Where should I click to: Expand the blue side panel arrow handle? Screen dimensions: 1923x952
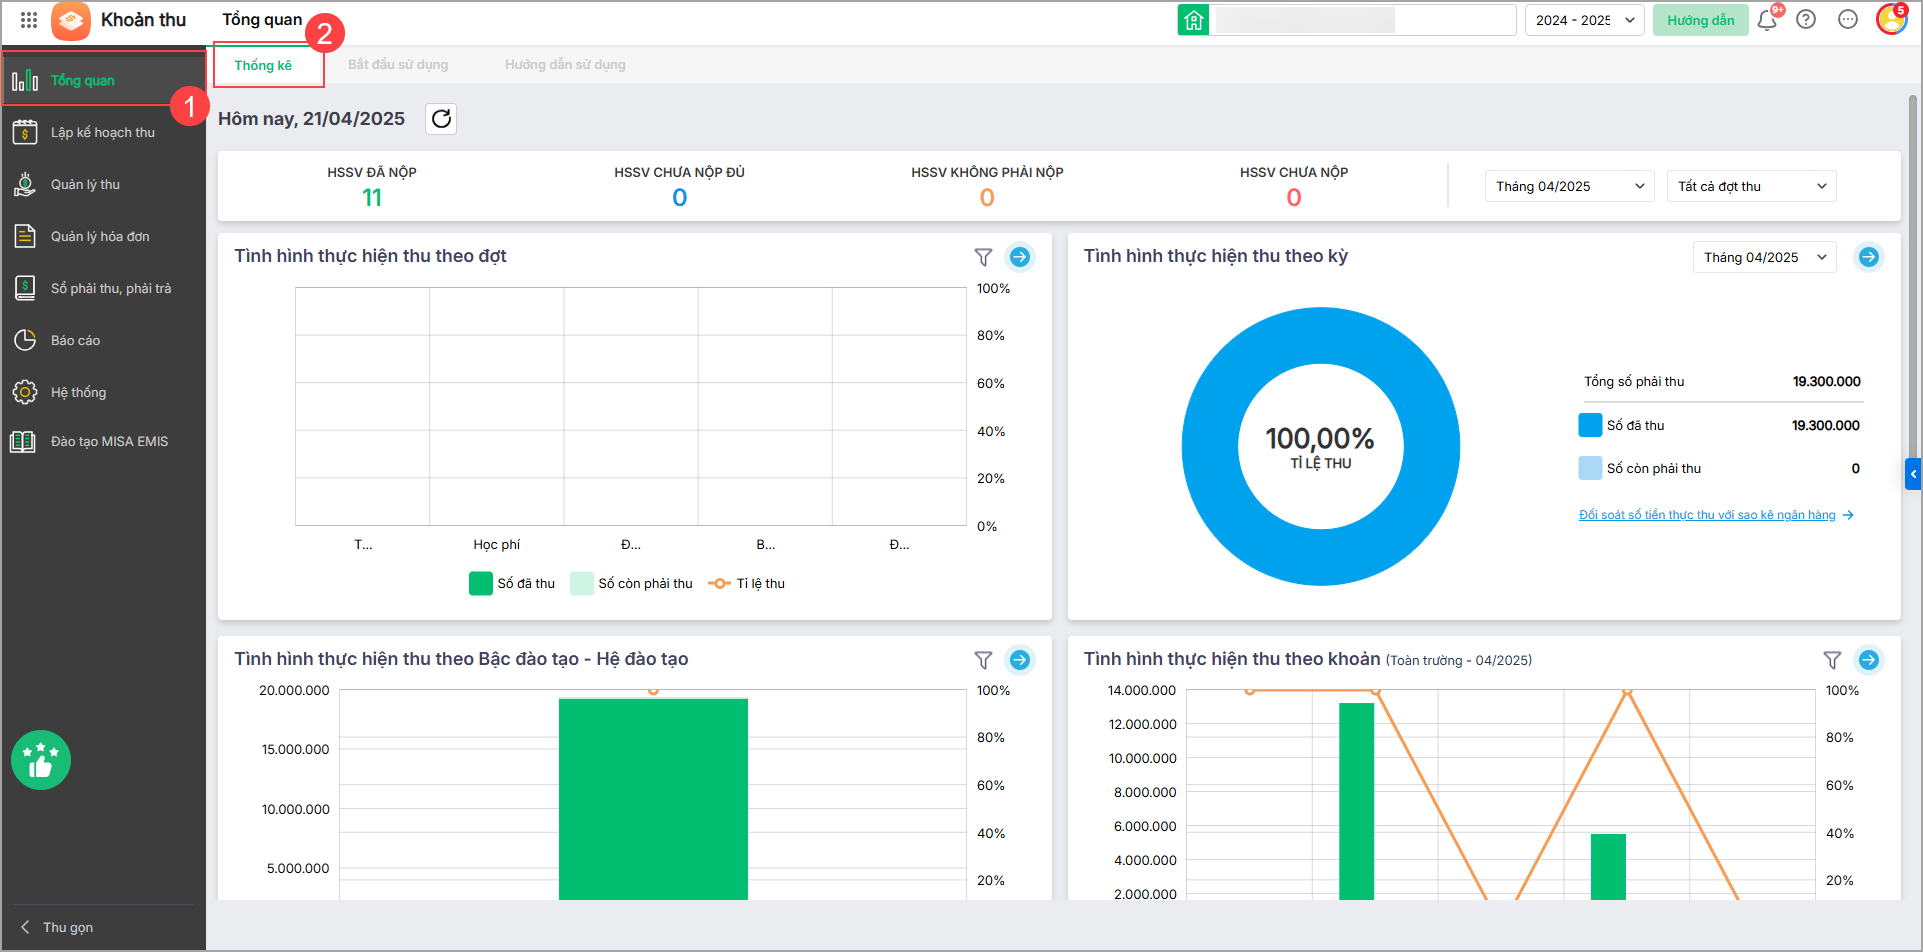pyautogui.click(x=1913, y=474)
